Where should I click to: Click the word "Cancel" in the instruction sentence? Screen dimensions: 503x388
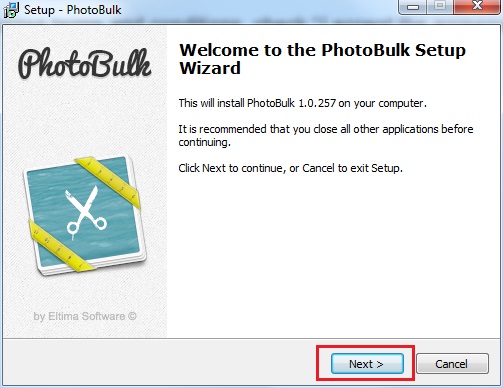coord(318,168)
